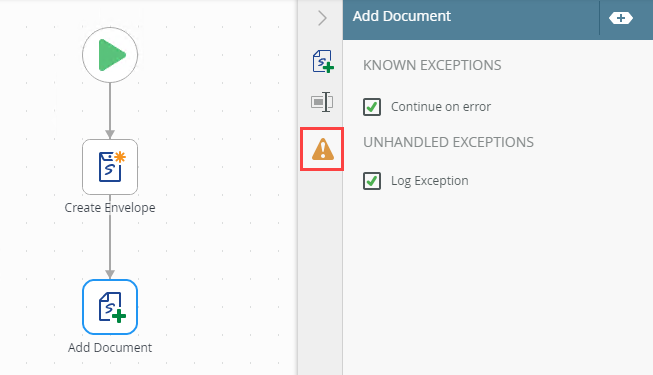Click the Add Document panel header title
This screenshot has width=653, height=375.
click(x=401, y=16)
